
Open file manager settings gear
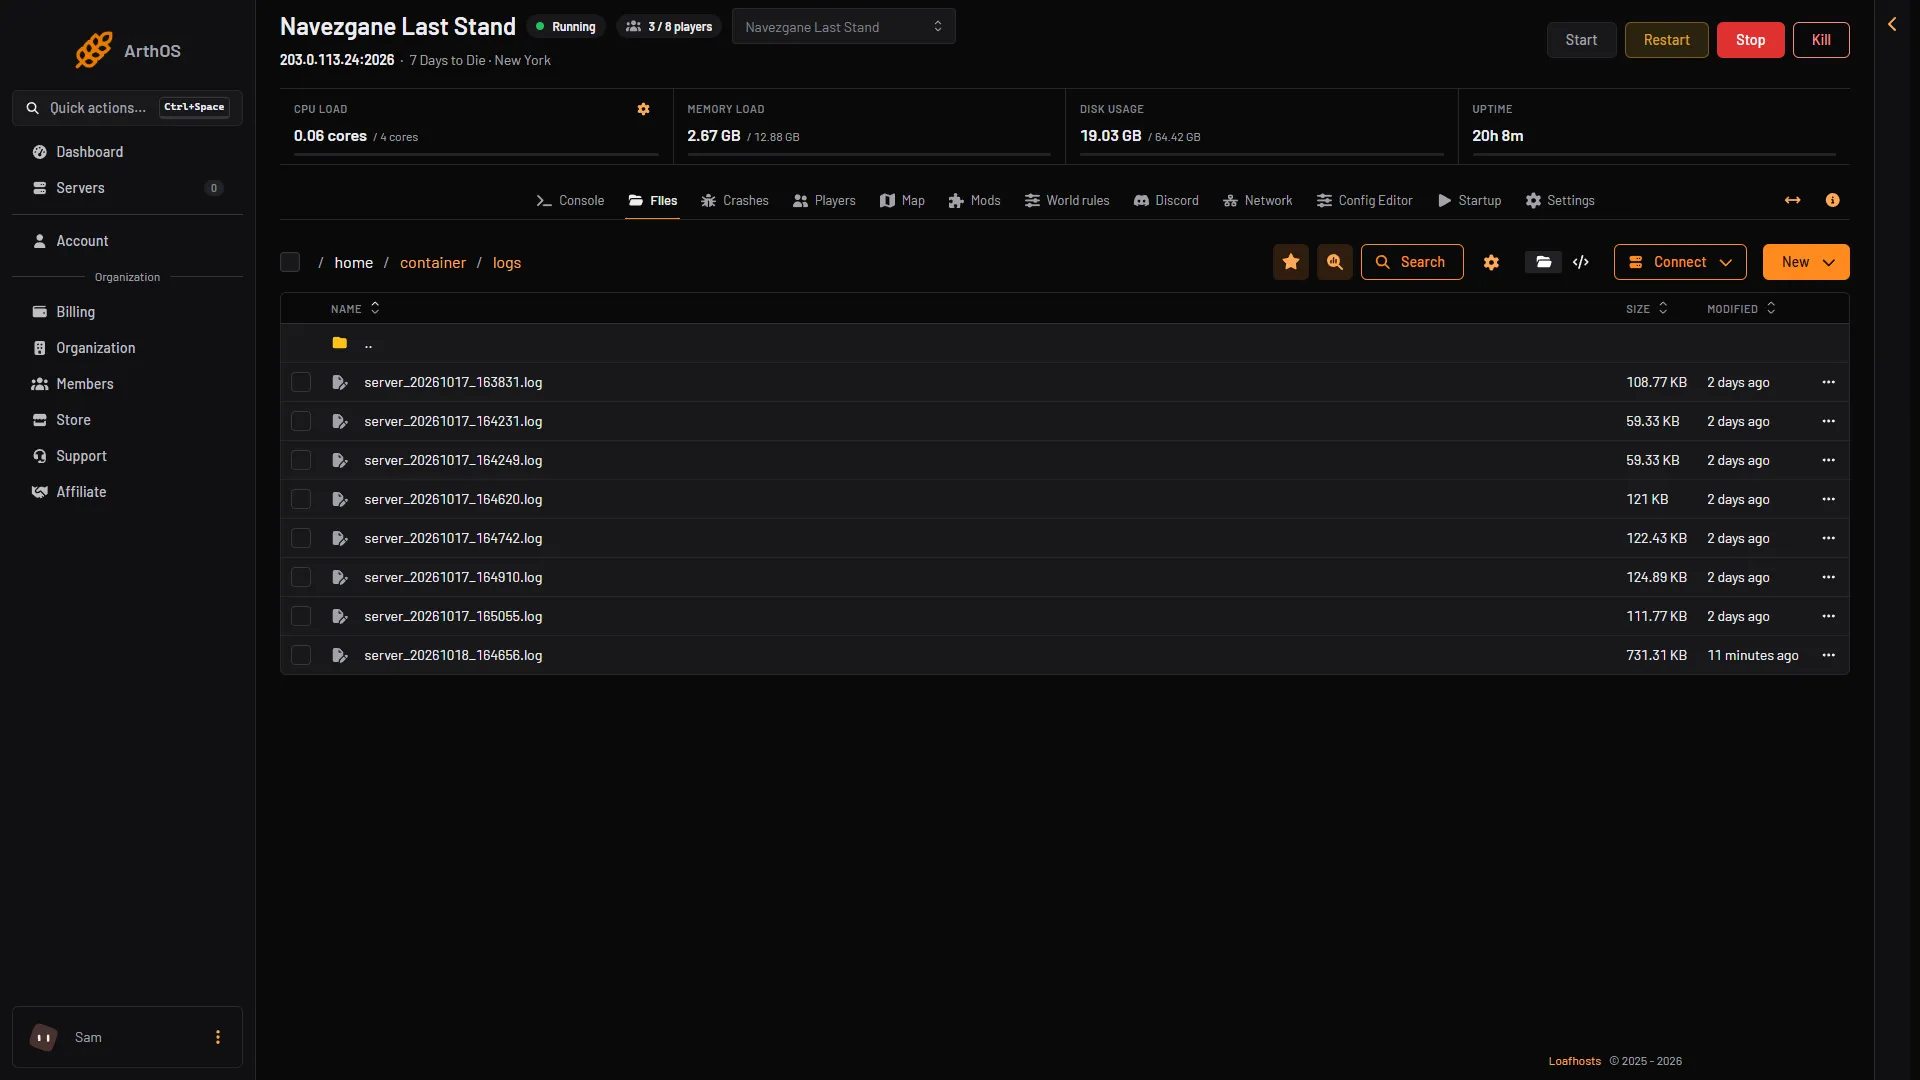click(1491, 262)
